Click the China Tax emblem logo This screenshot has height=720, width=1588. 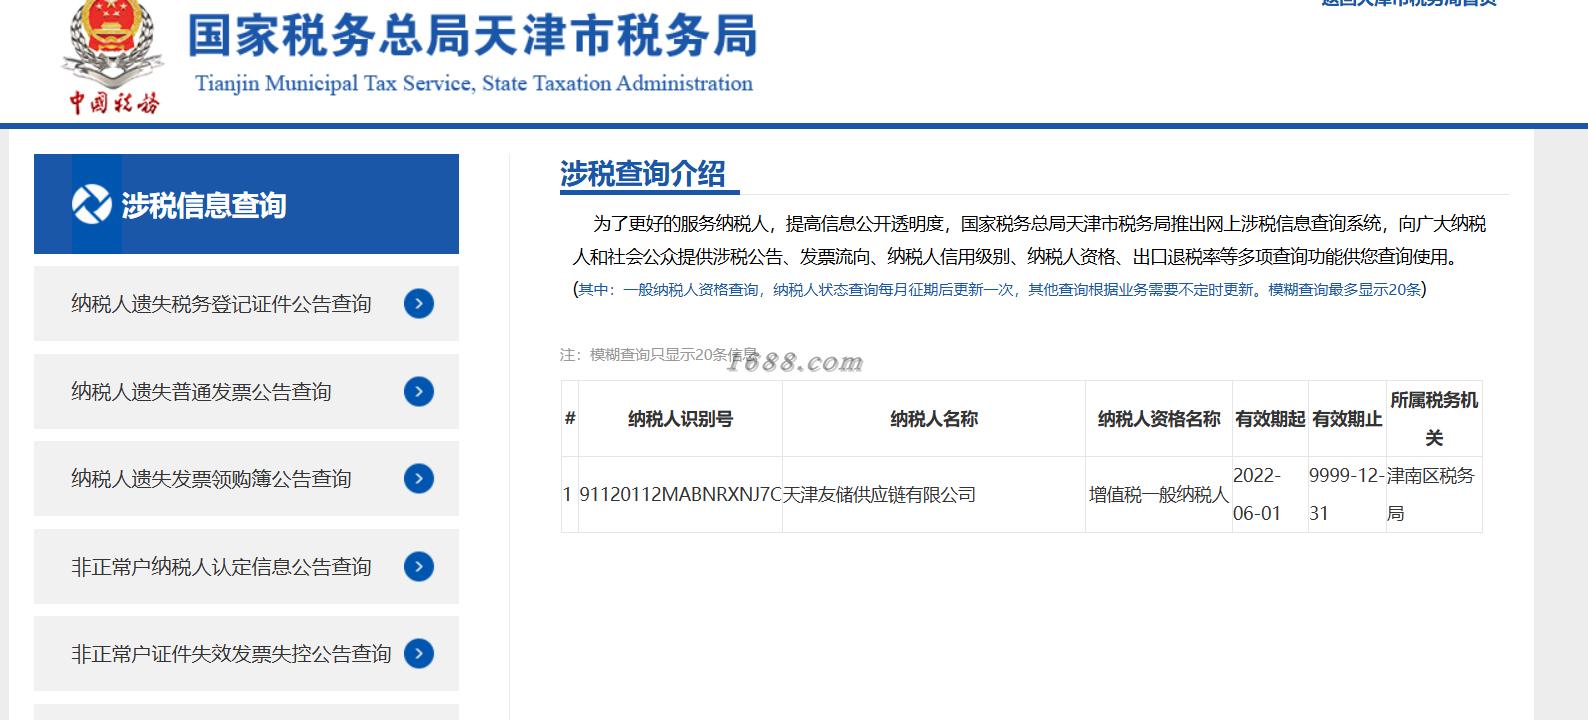click(x=113, y=58)
